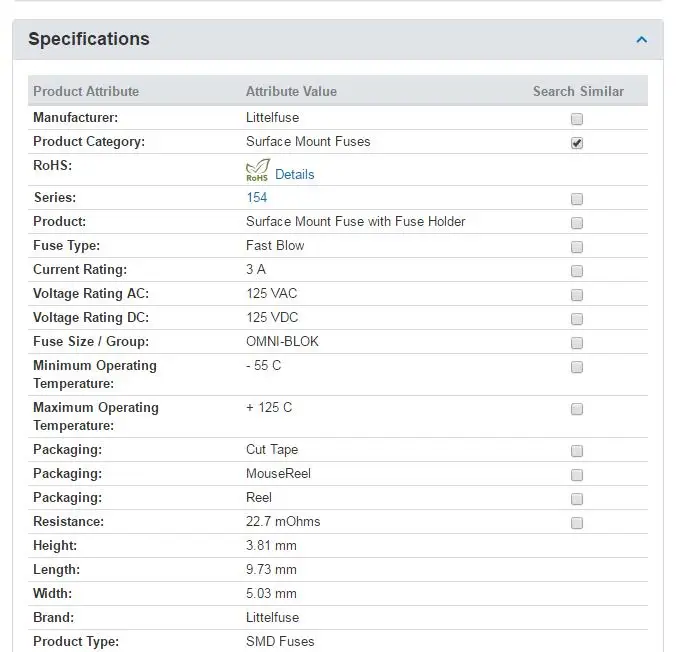
Task: Check the Minimum Operating Temperature box
Action: click(577, 367)
